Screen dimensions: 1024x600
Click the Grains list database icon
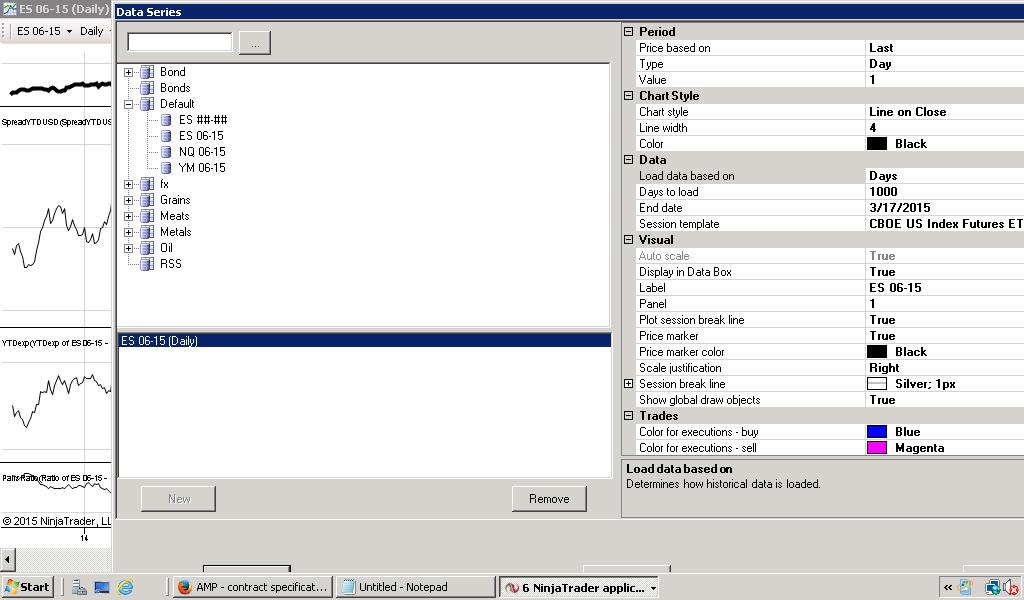tap(148, 200)
